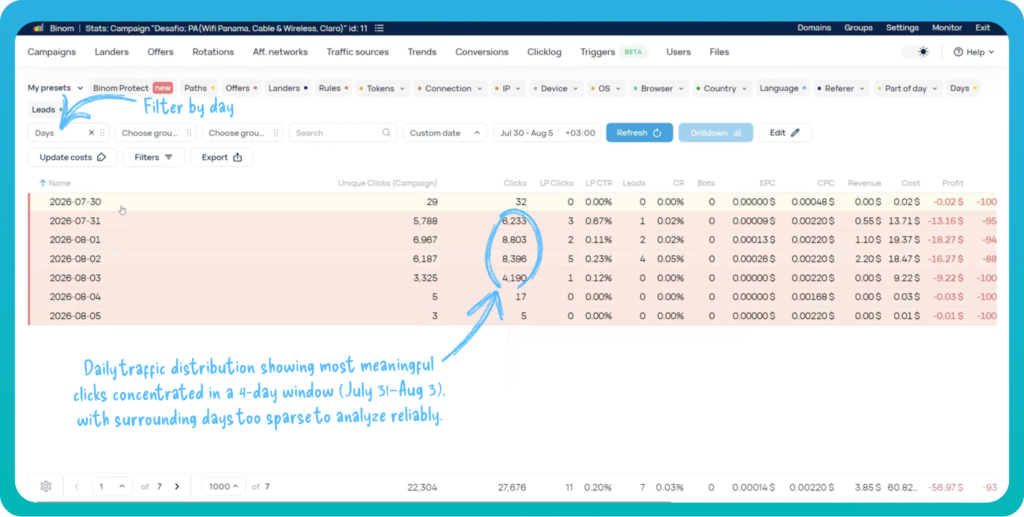Expand the Tokens preset dropdown

click(x=383, y=88)
